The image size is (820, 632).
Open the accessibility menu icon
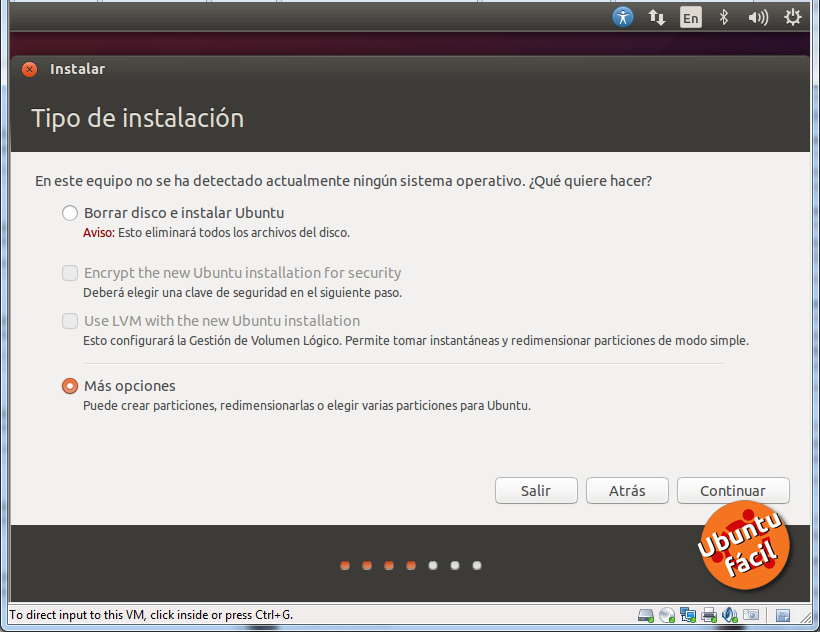click(622, 17)
